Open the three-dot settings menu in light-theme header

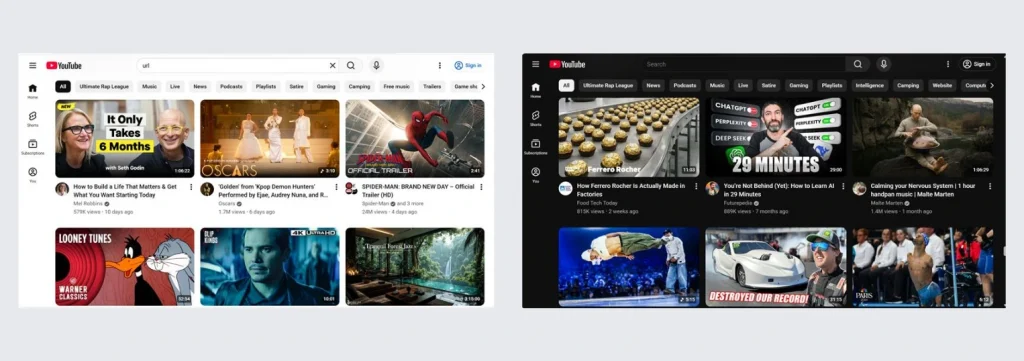pyautogui.click(x=440, y=65)
